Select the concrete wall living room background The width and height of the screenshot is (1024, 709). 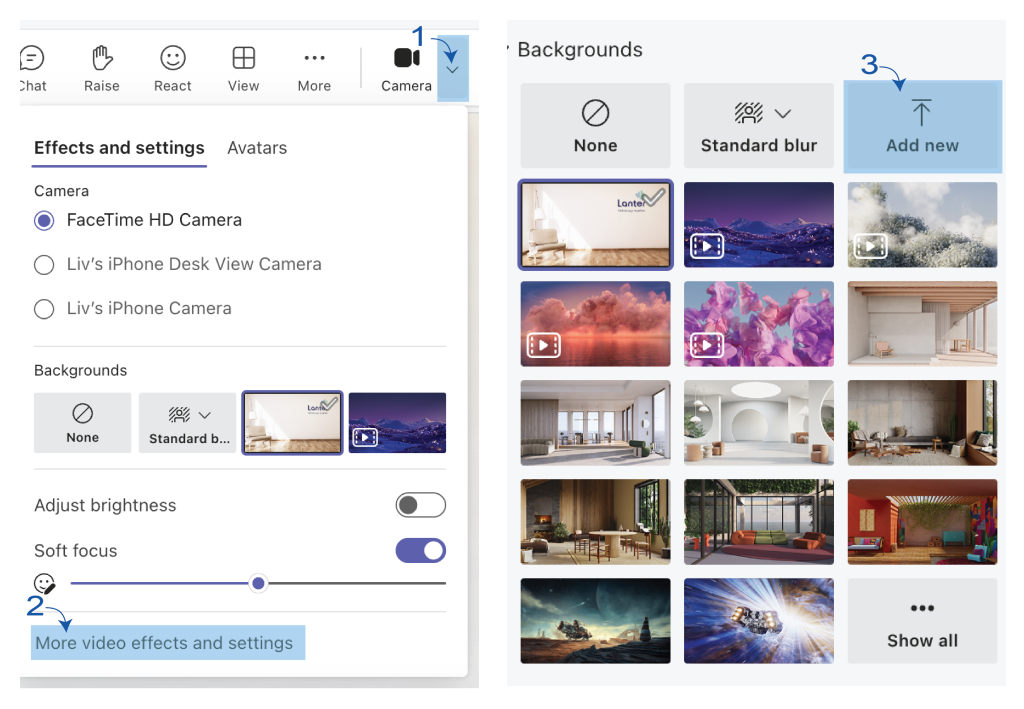(922, 423)
